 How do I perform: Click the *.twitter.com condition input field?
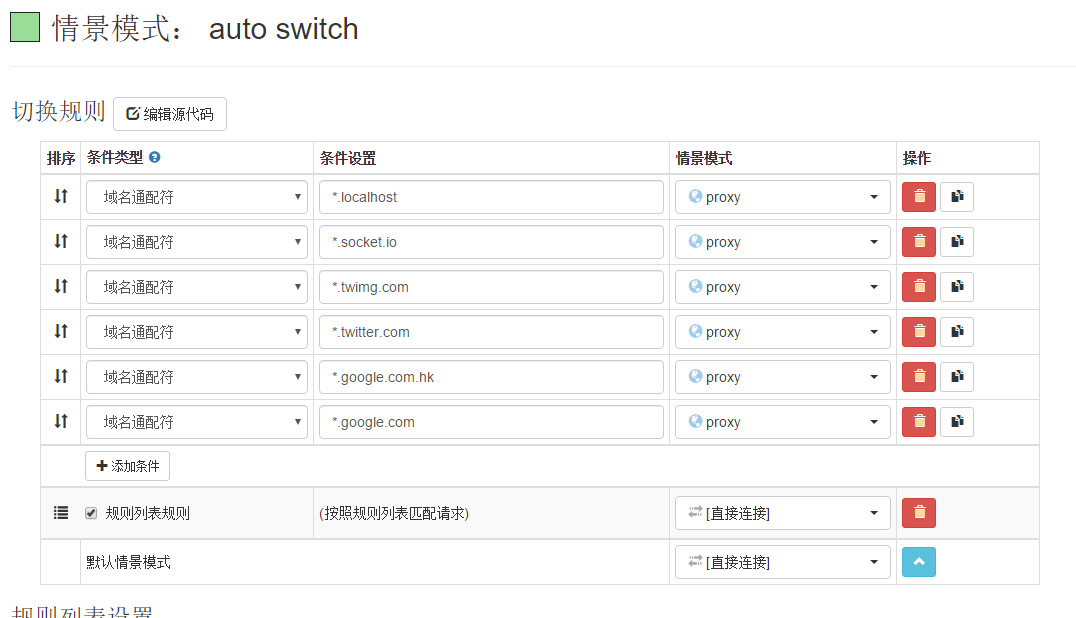coord(491,332)
